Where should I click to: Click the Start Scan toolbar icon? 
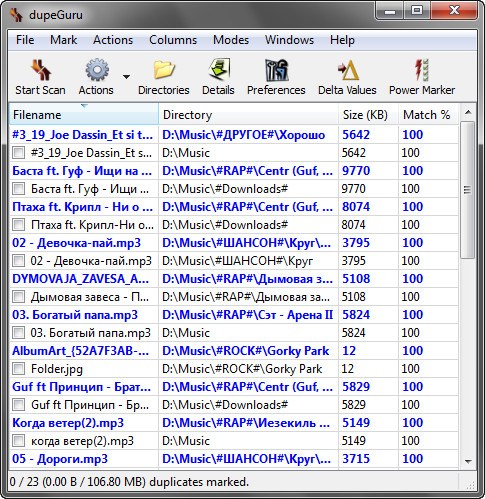click(41, 70)
